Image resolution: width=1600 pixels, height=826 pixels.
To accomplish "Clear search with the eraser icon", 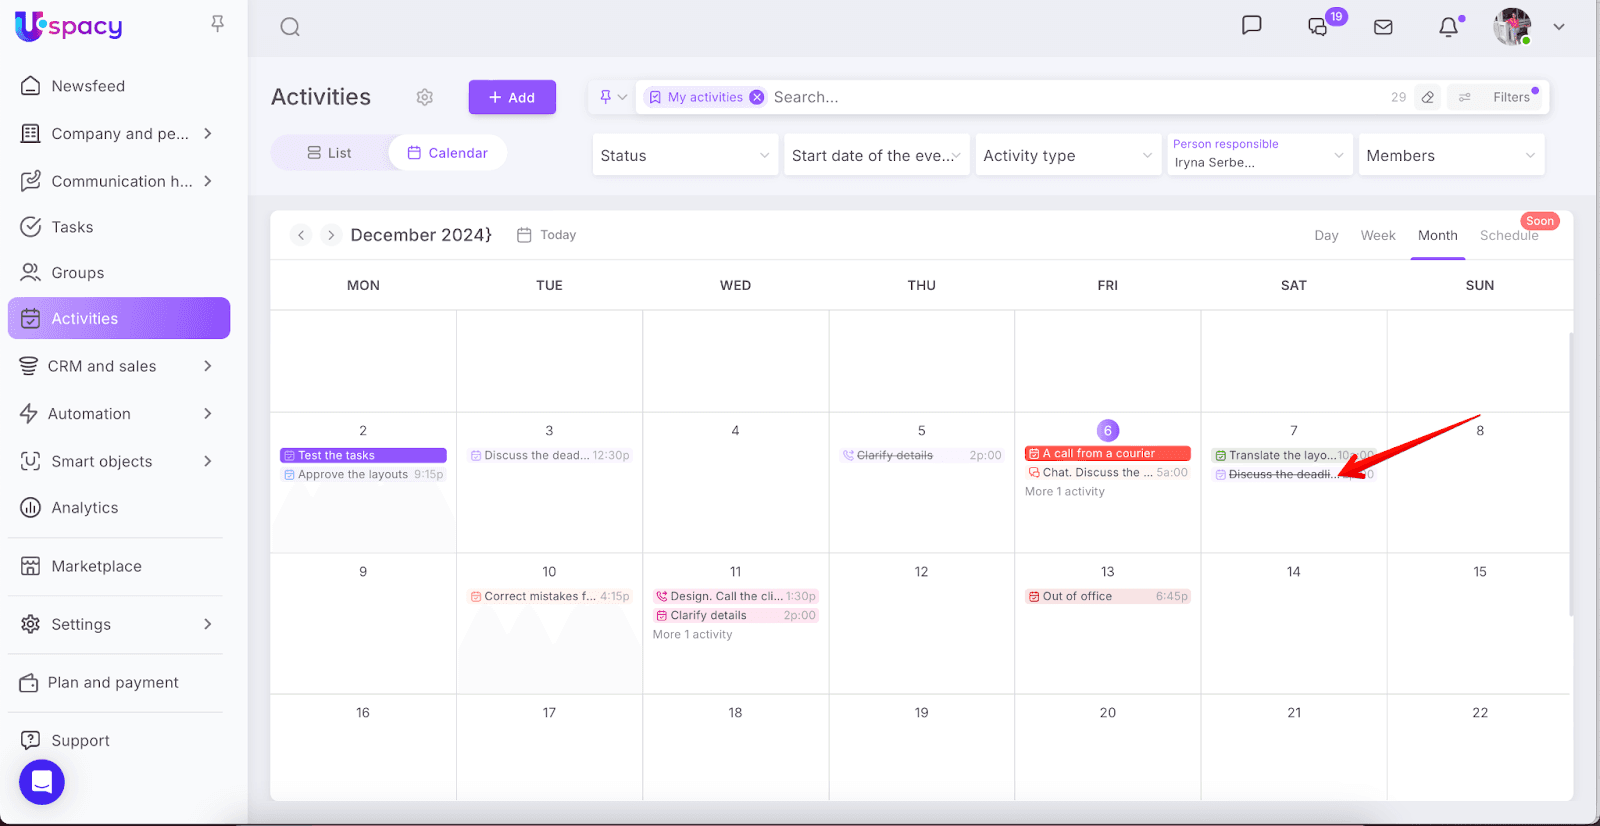I will tap(1428, 97).
